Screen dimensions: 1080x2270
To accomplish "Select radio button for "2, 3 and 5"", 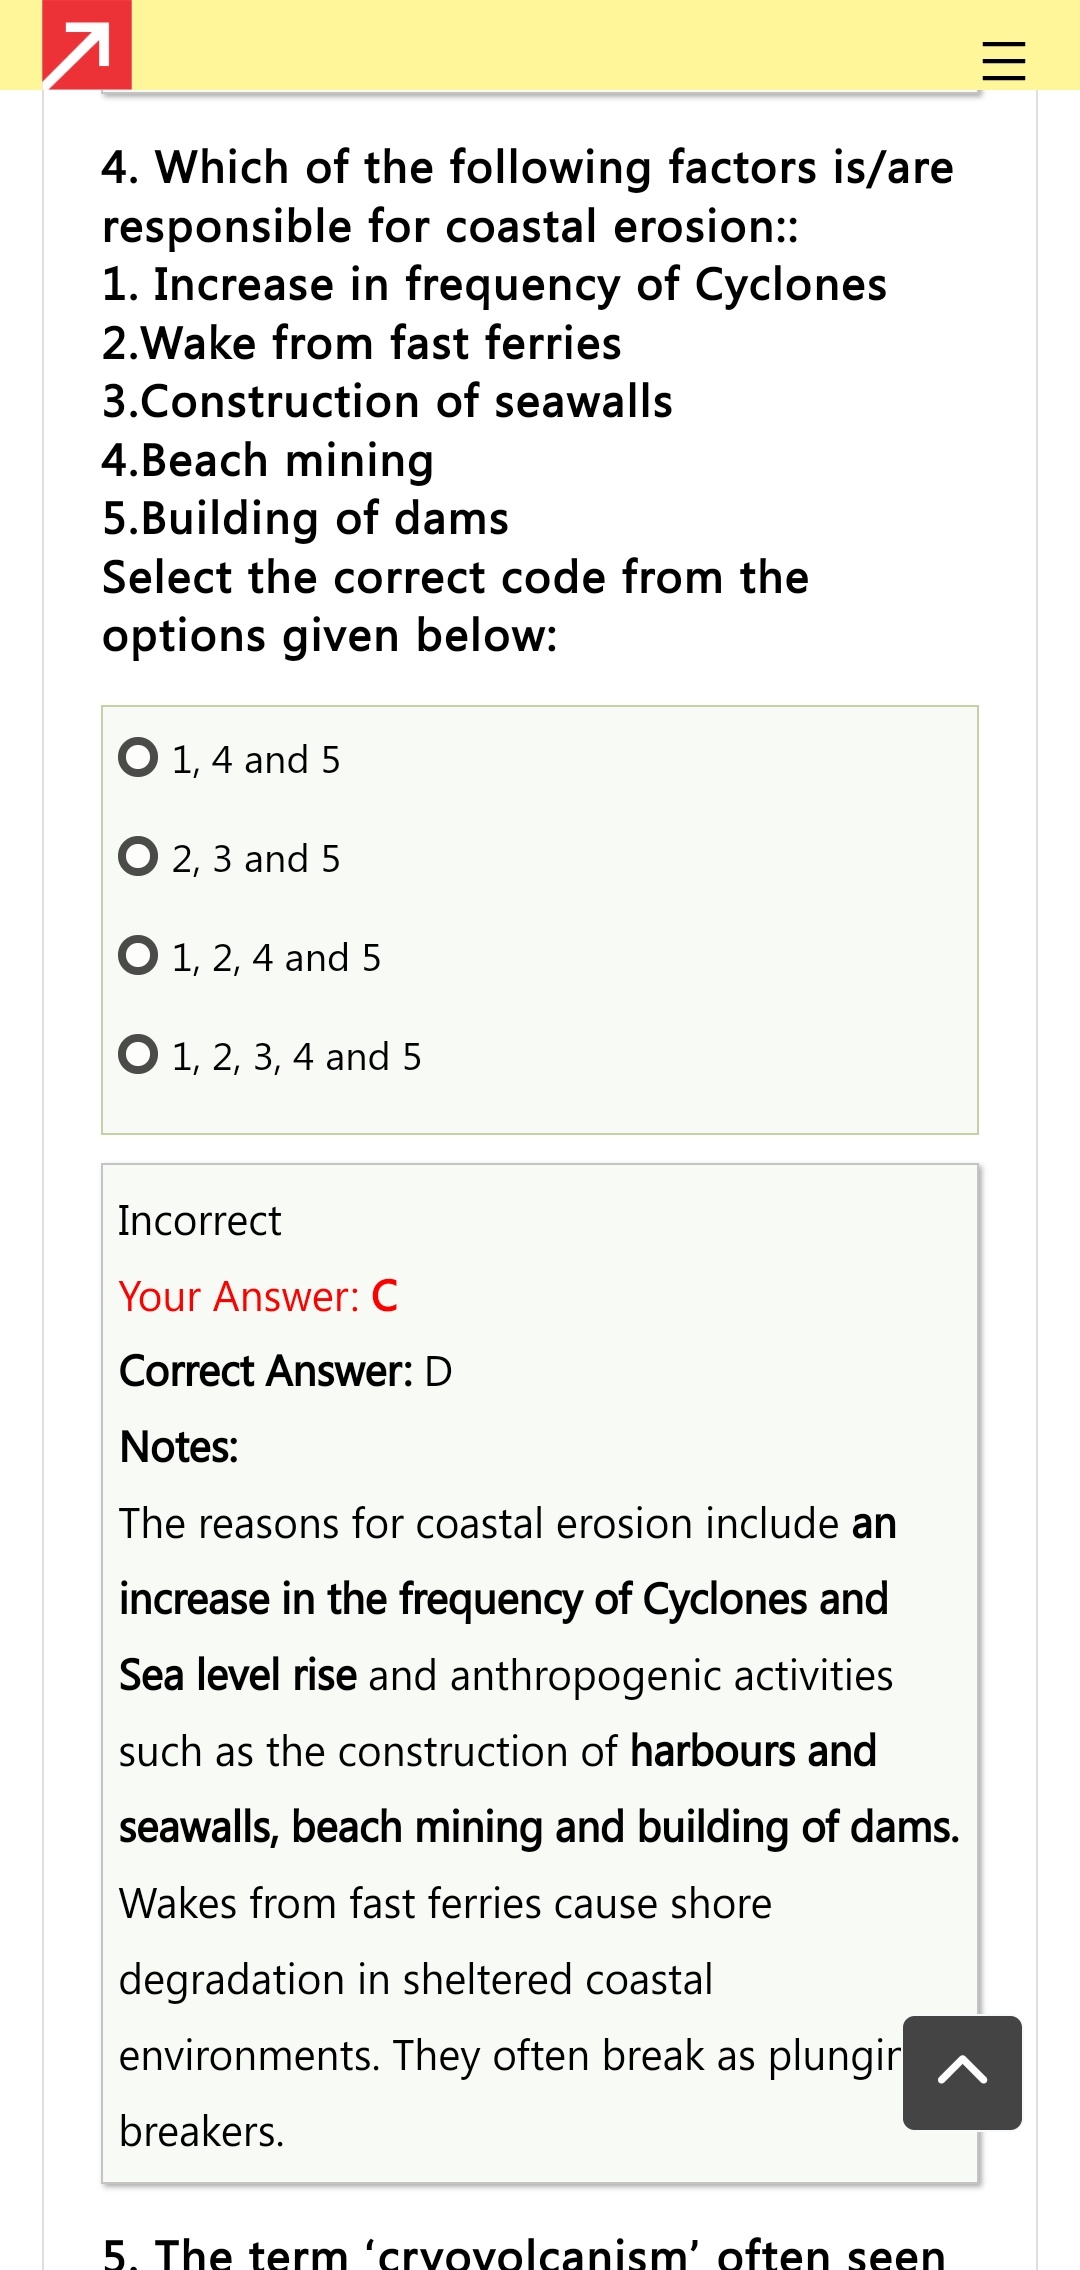I will click(138, 857).
